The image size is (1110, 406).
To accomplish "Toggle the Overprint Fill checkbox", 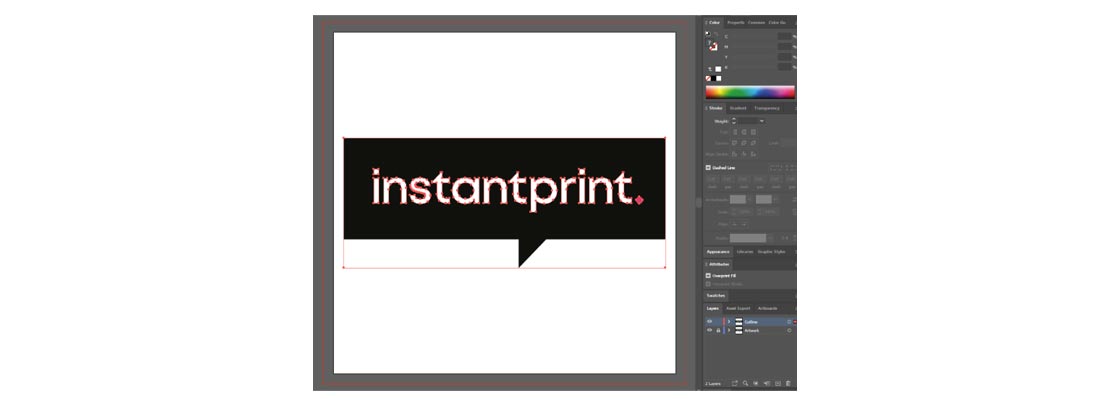I will pyautogui.click(x=709, y=275).
